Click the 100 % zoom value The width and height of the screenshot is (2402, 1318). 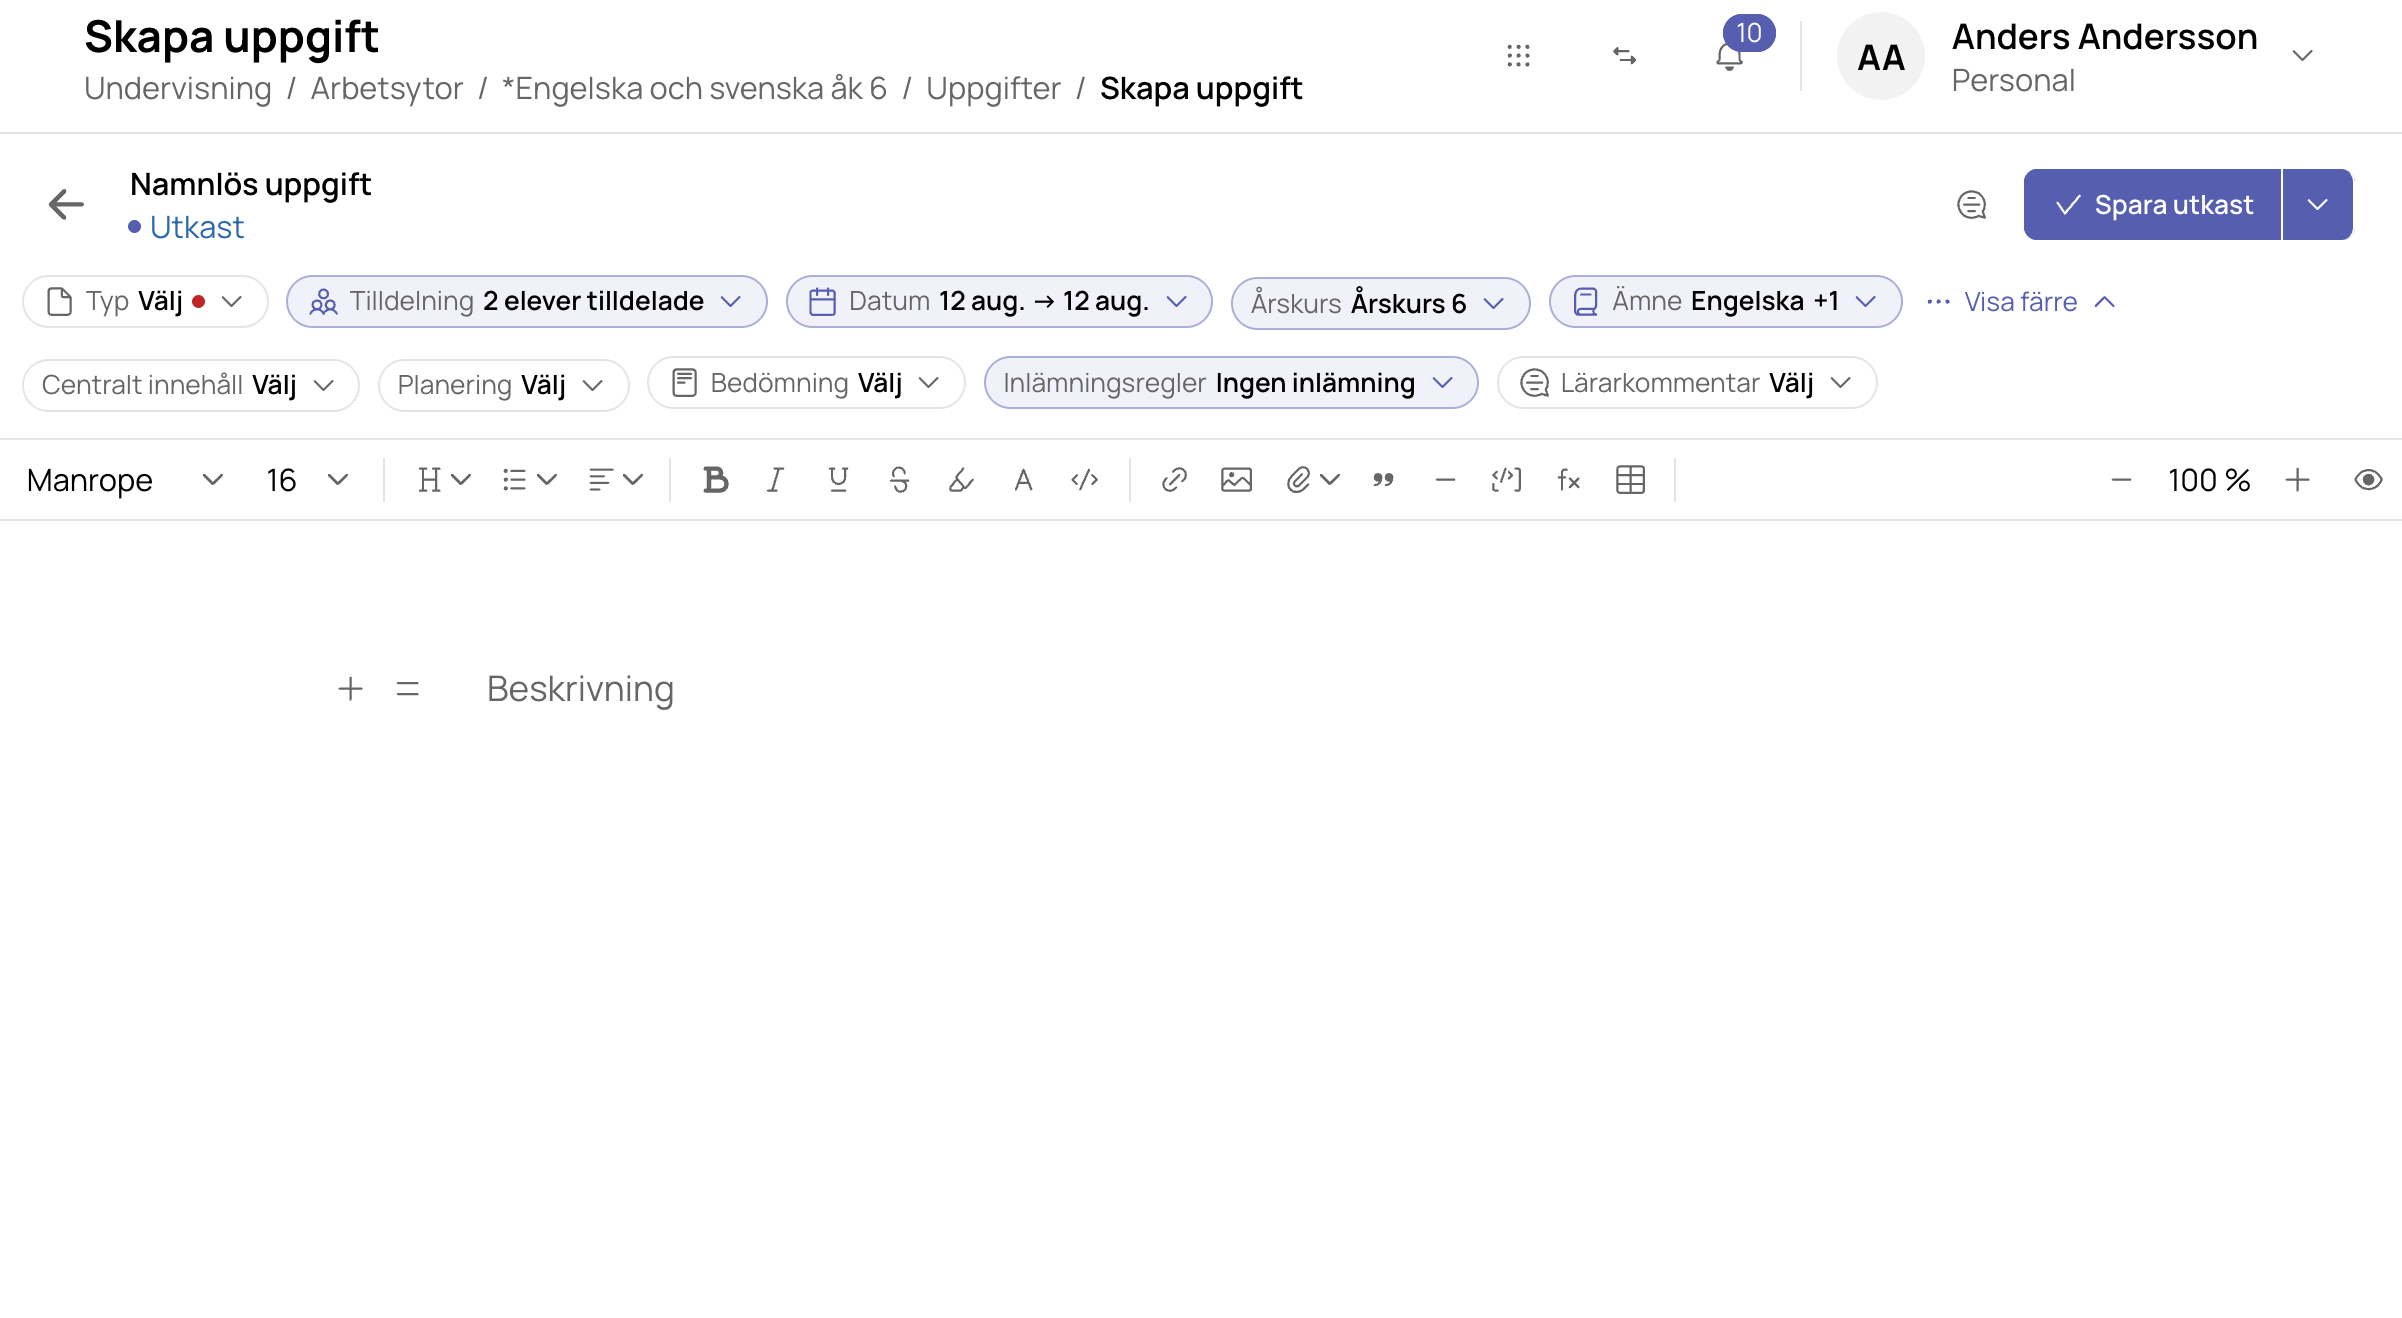pos(2208,481)
